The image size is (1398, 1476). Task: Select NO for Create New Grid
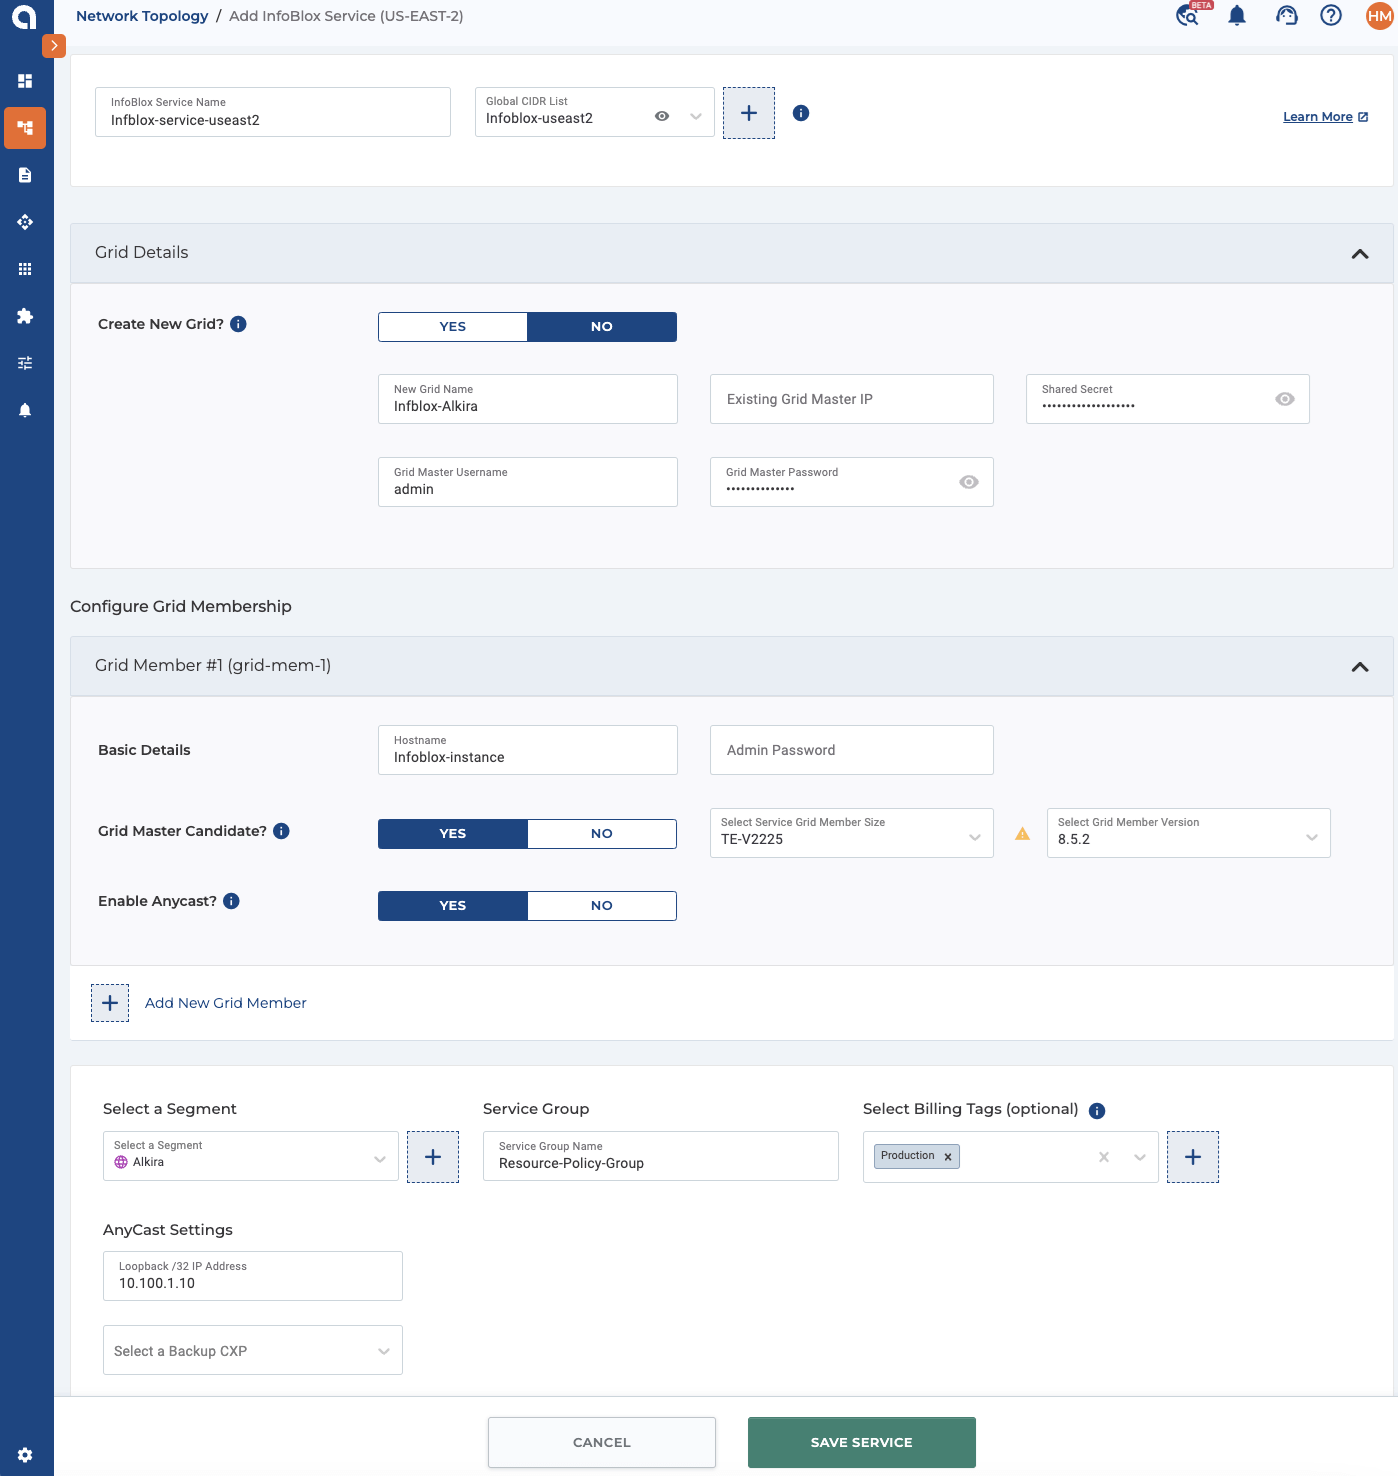click(x=602, y=327)
